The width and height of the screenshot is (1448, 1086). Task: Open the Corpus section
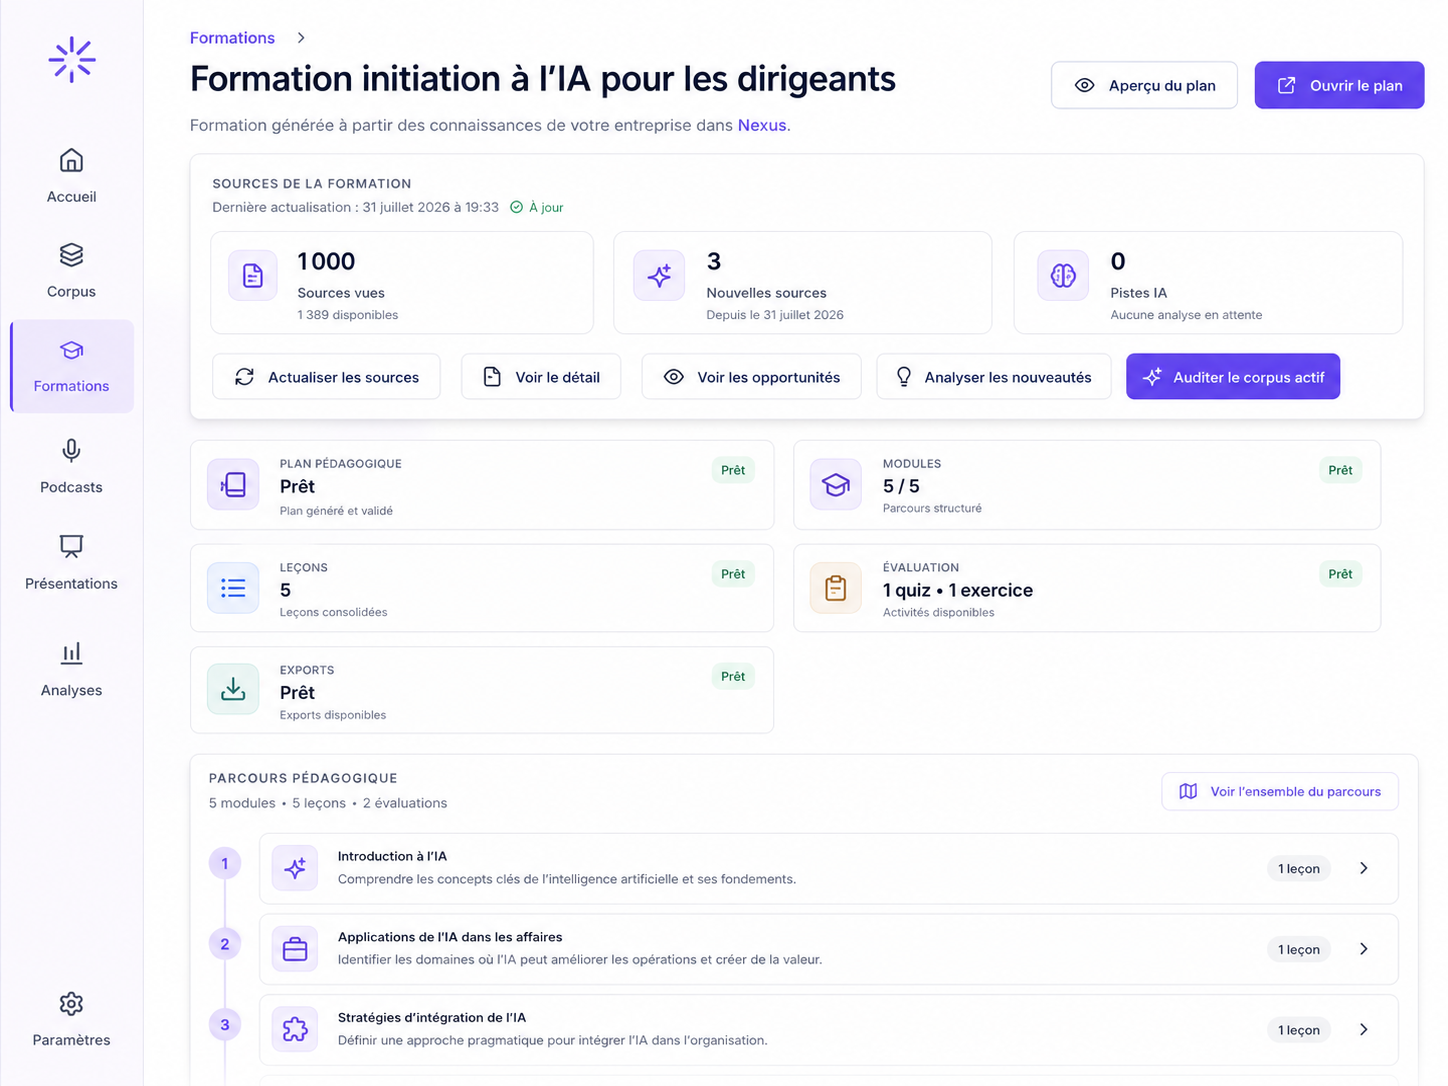click(x=71, y=270)
